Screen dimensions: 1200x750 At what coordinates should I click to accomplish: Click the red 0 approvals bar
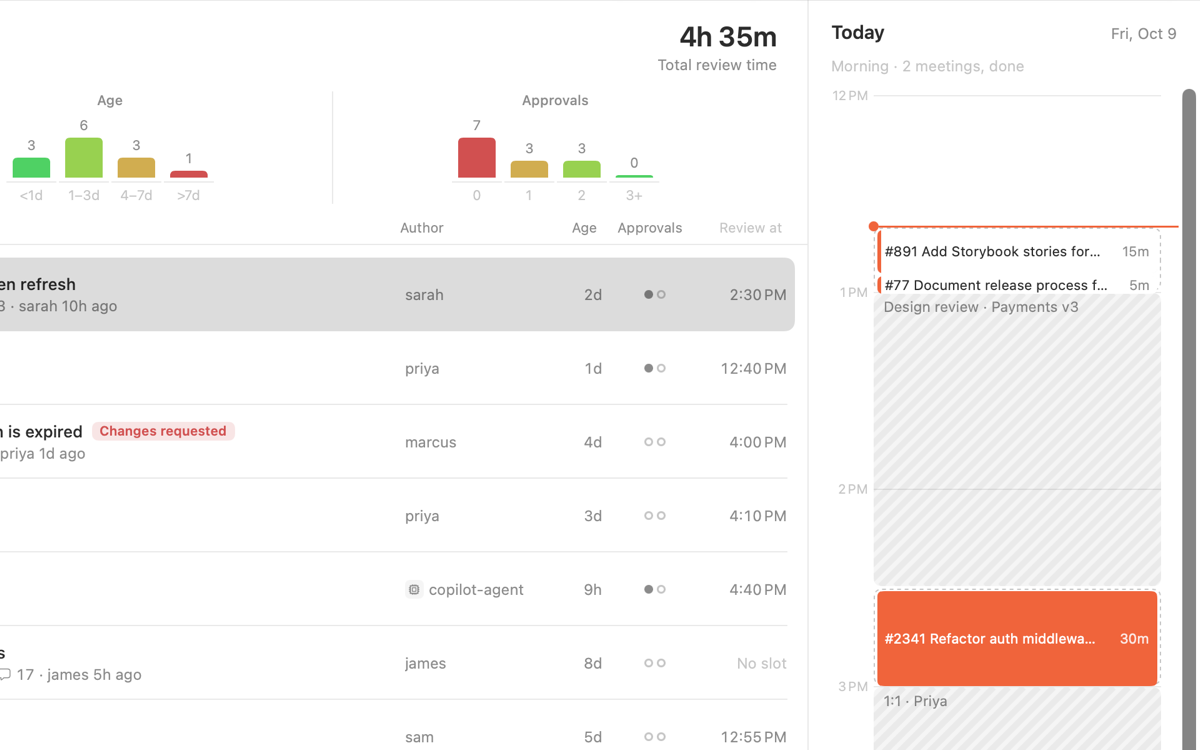[x=477, y=158]
